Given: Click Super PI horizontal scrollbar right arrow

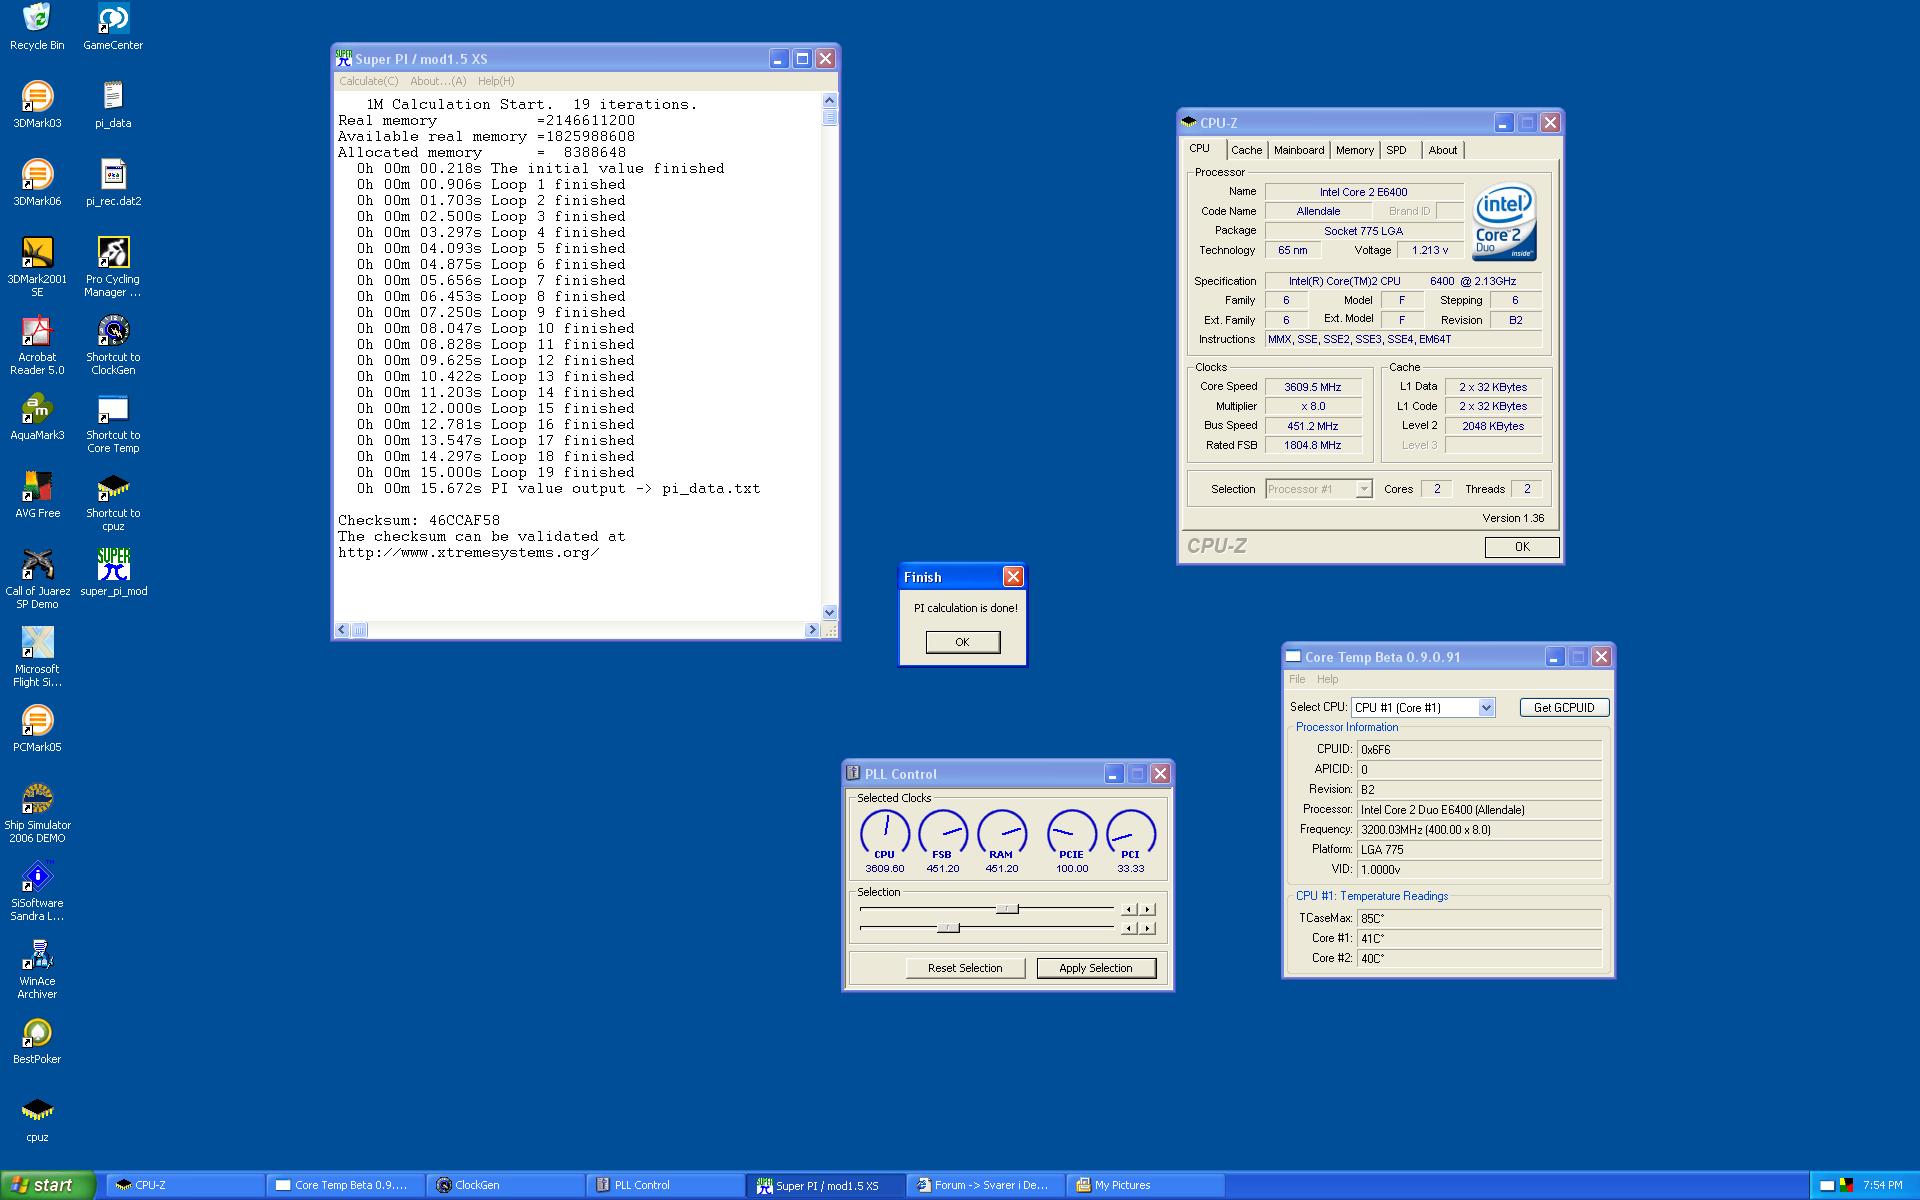Looking at the screenshot, I should click(812, 630).
